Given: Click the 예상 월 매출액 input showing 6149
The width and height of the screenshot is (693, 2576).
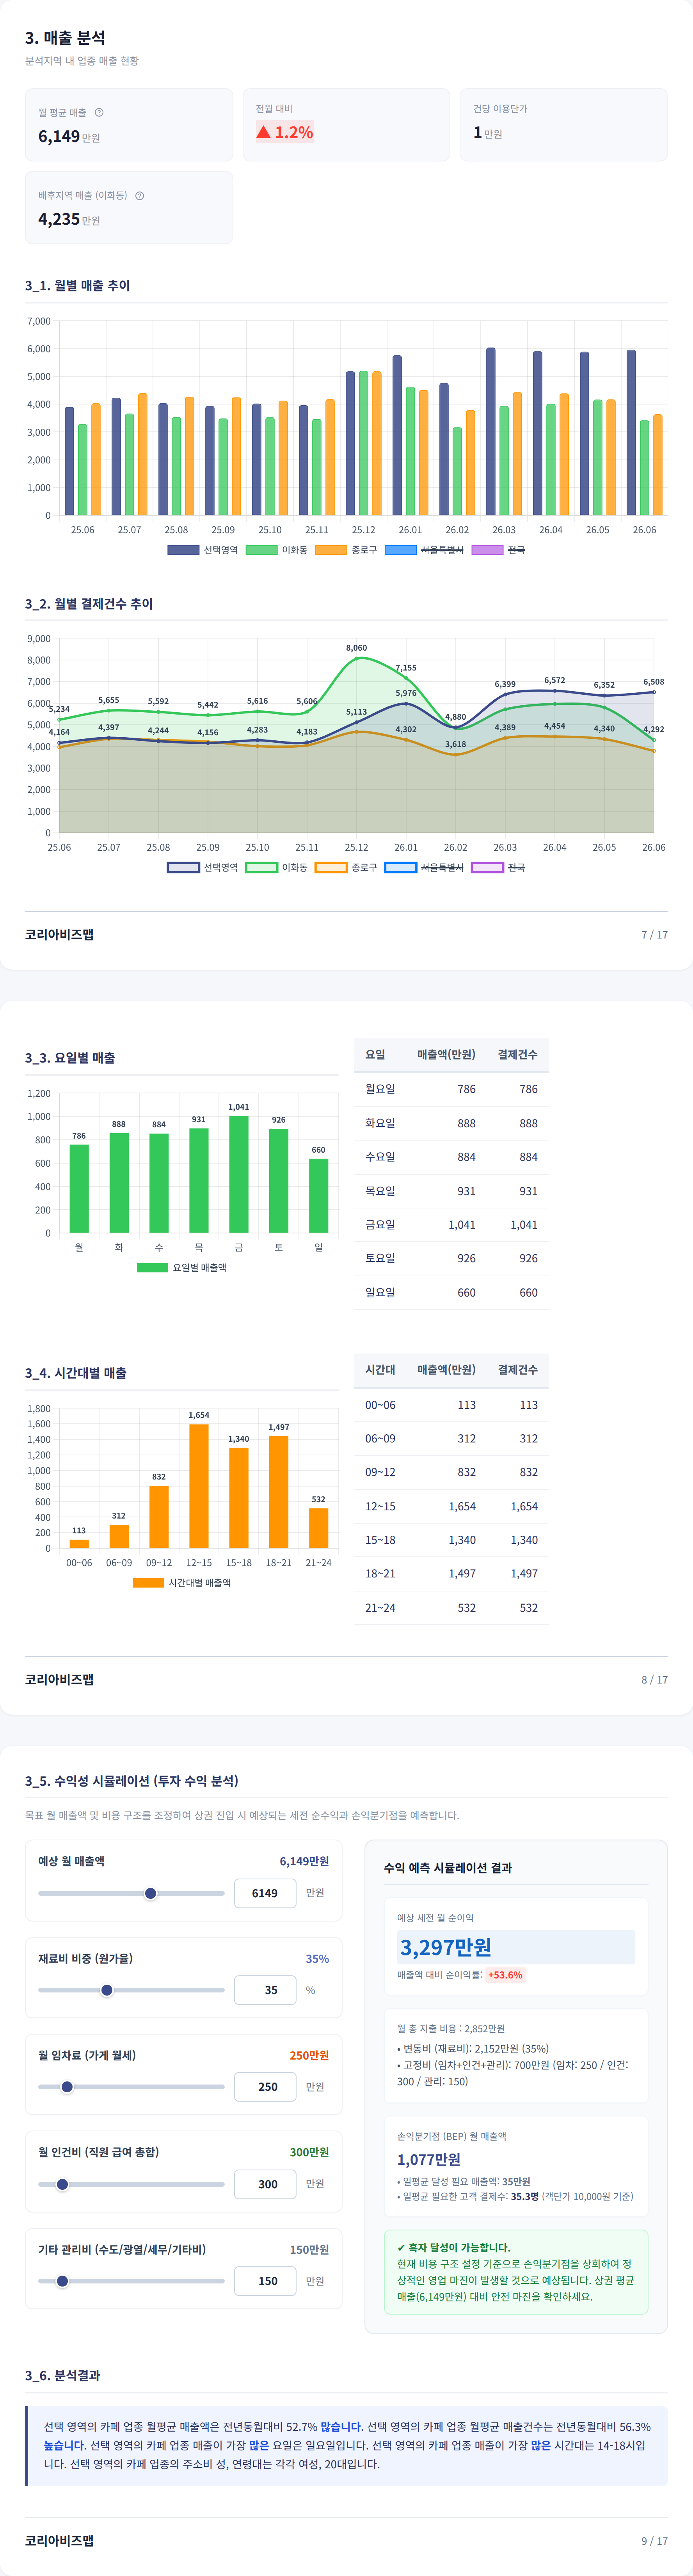Looking at the screenshot, I should [265, 1893].
